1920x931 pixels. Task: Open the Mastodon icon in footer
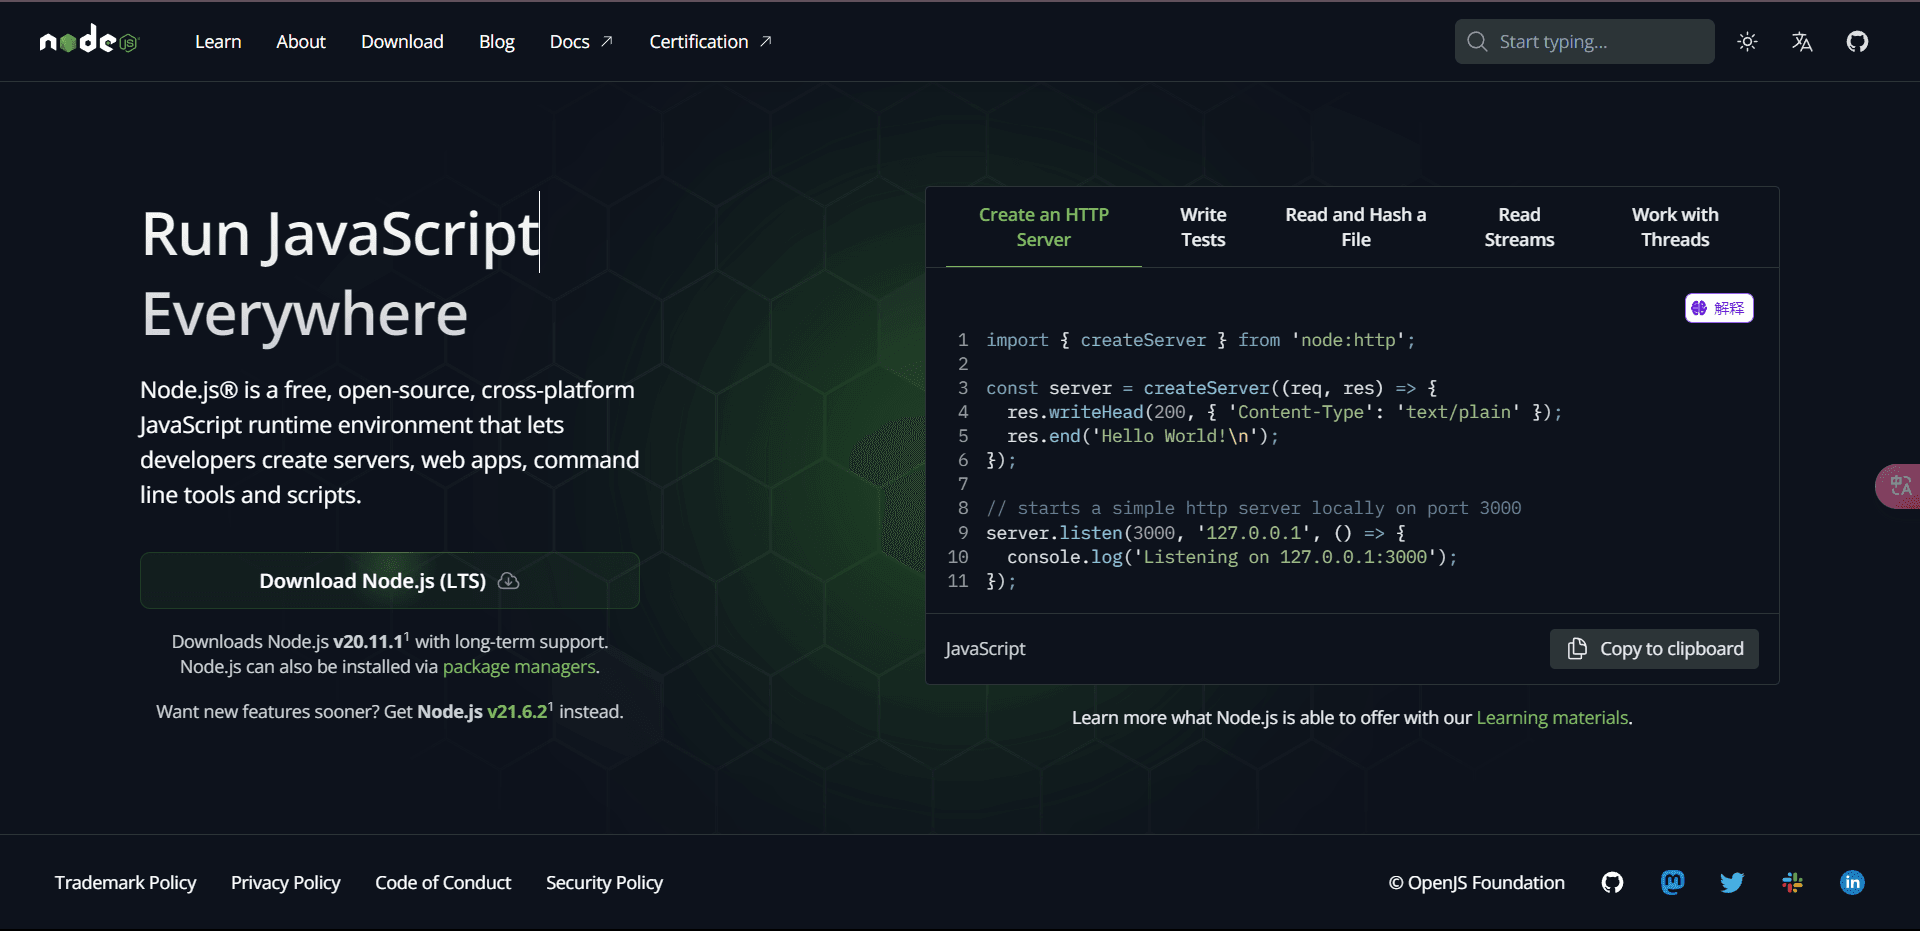coord(1672,882)
